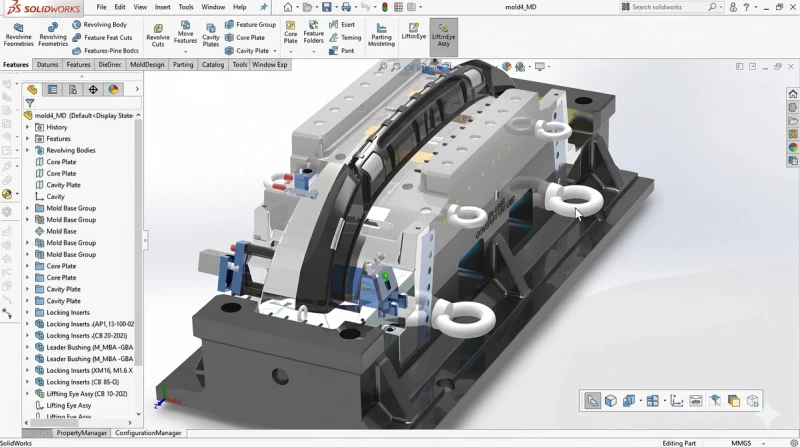Select the Feature Feat Cuts tool
The height and width of the screenshot is (447, 800).
(102, 38)
